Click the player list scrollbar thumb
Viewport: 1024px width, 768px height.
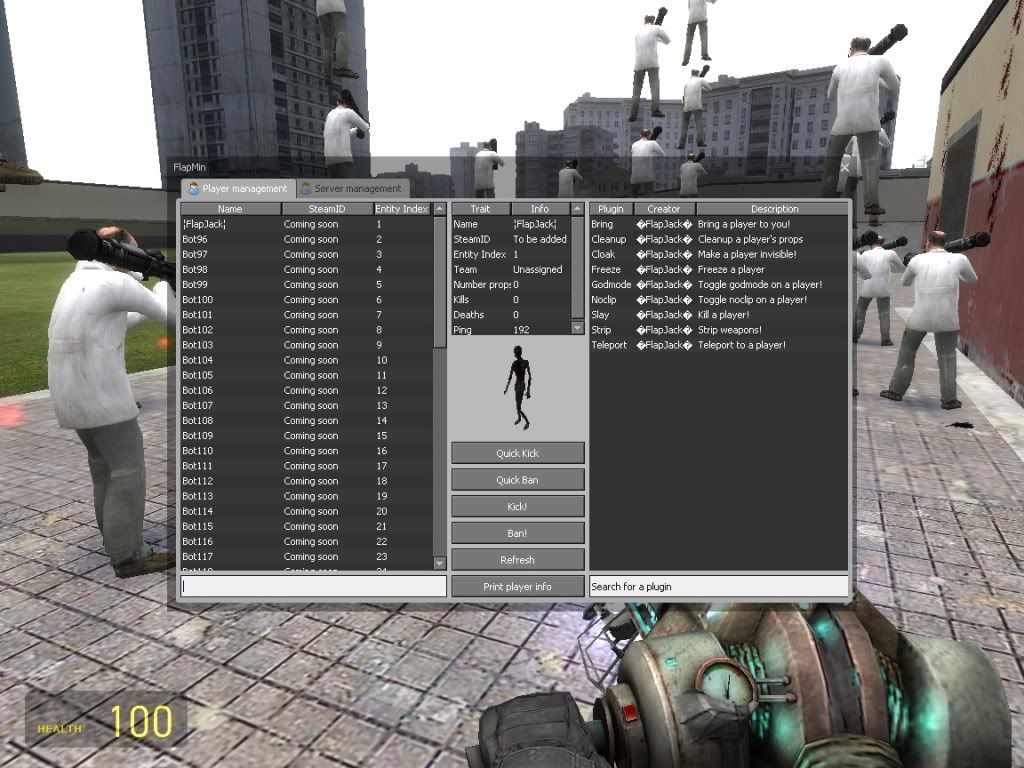coord(440,282)
